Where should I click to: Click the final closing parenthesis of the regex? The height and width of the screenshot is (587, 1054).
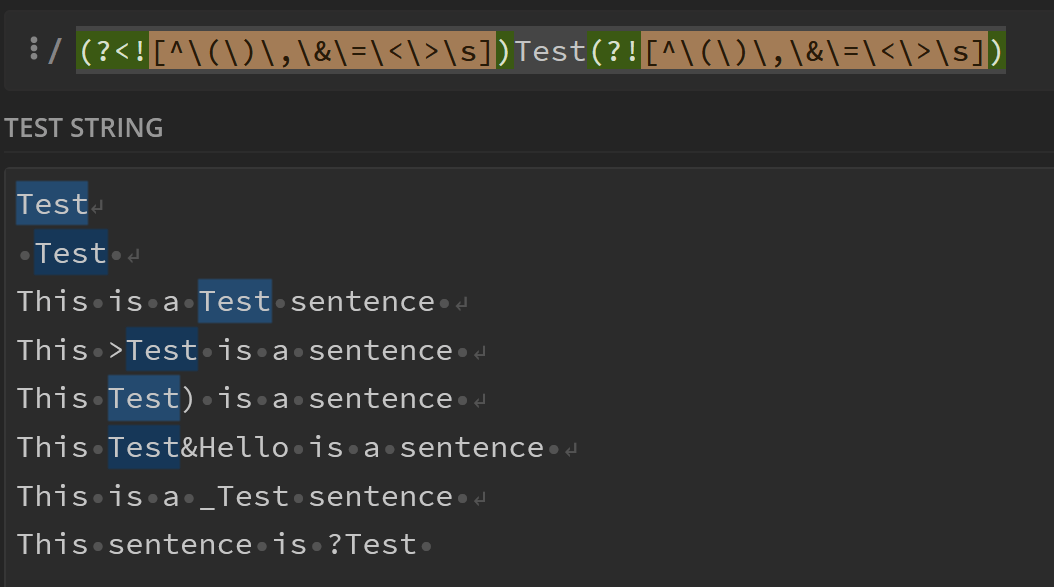tap(996, 50)
